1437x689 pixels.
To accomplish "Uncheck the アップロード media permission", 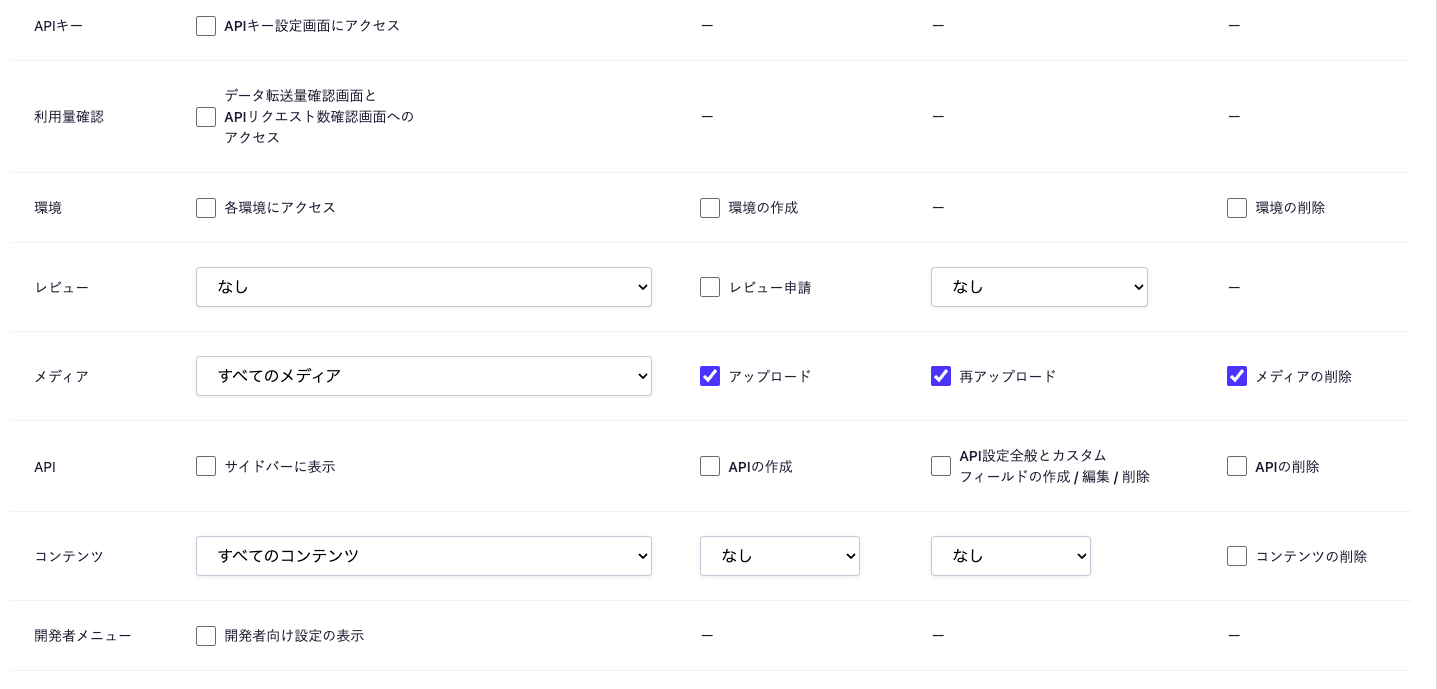I will coord(710,376).
